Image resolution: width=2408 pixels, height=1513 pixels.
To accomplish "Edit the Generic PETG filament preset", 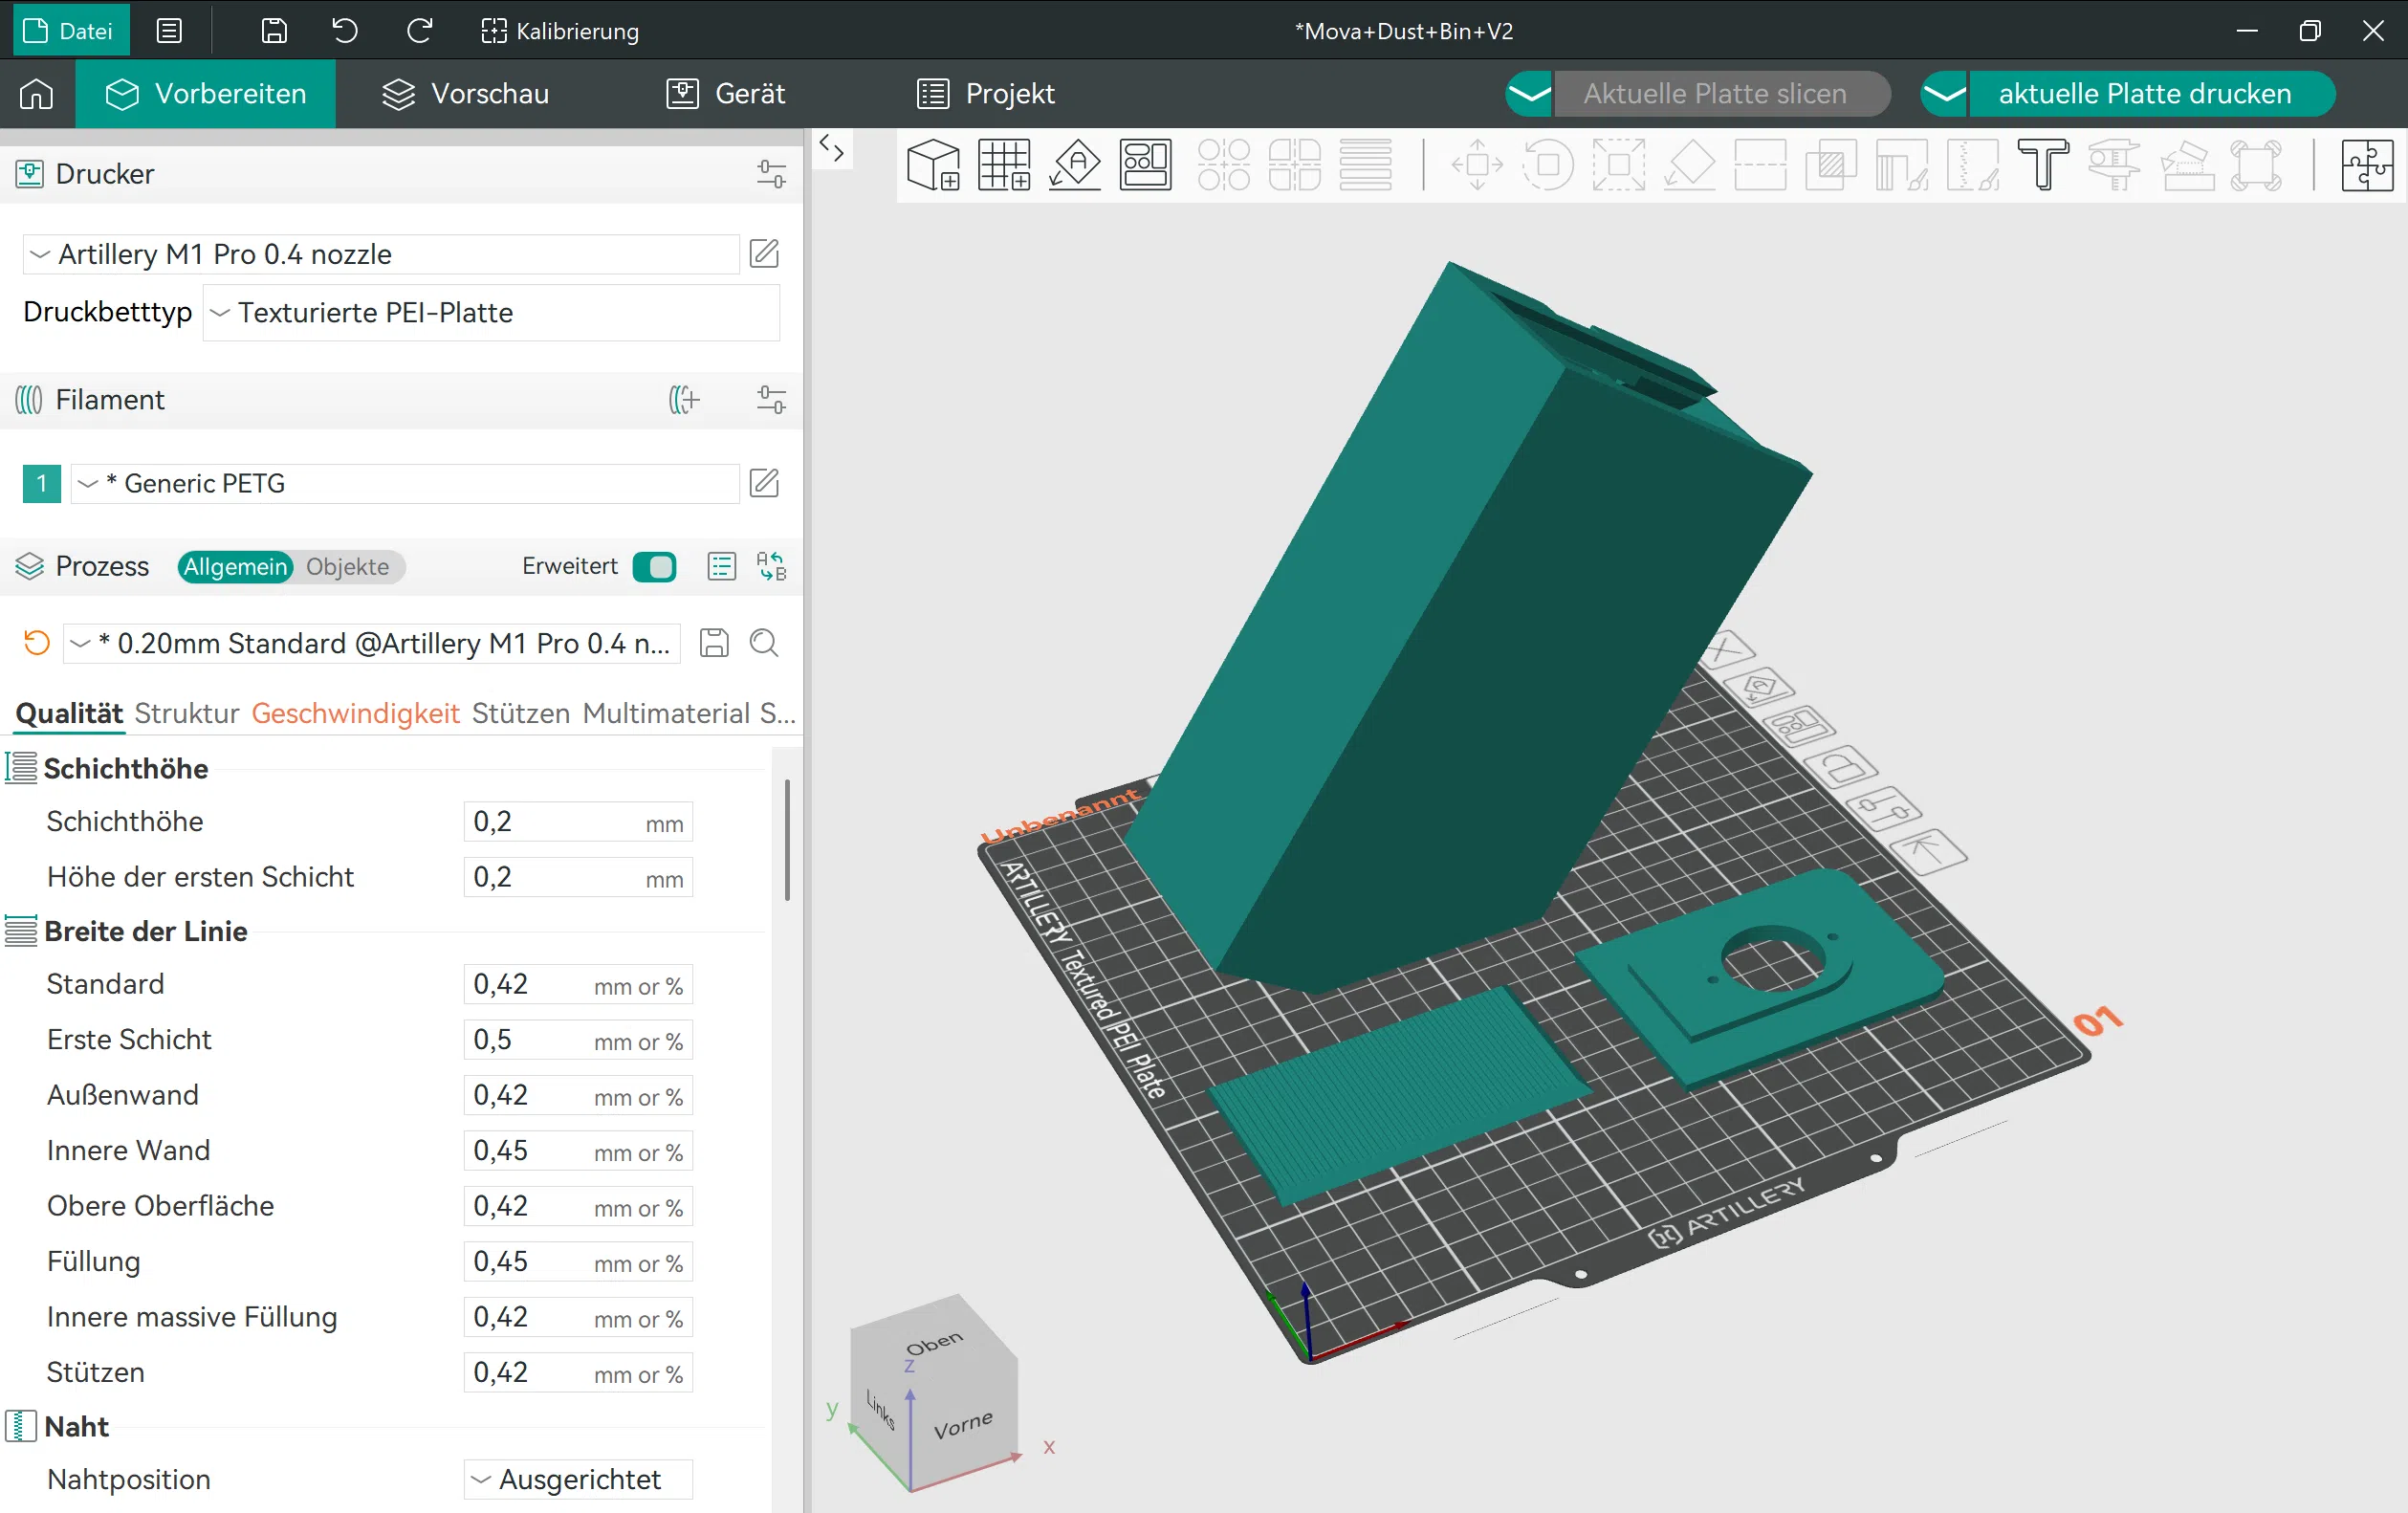I will [x=764, y=484].
